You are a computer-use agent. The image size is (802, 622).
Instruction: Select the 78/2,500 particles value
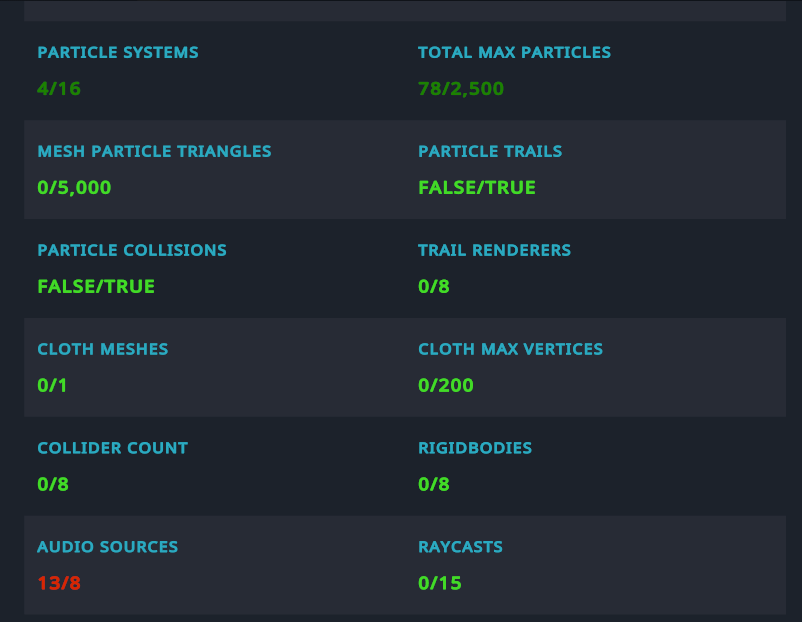click(x=461, y=89)
